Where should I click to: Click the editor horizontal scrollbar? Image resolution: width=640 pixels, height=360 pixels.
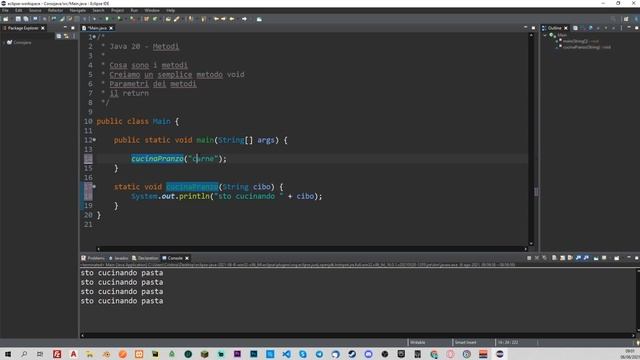pyautogui.click(x=312, y=249)
